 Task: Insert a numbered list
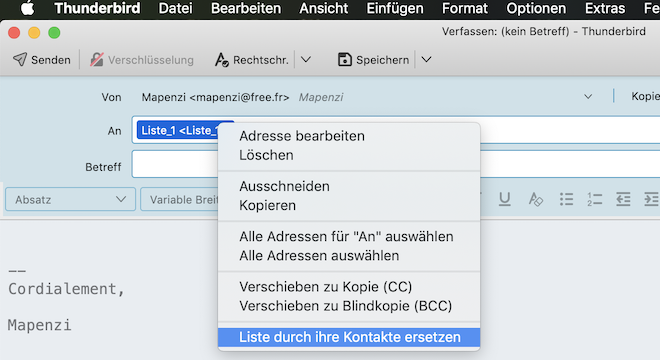[x=594, y=199]
